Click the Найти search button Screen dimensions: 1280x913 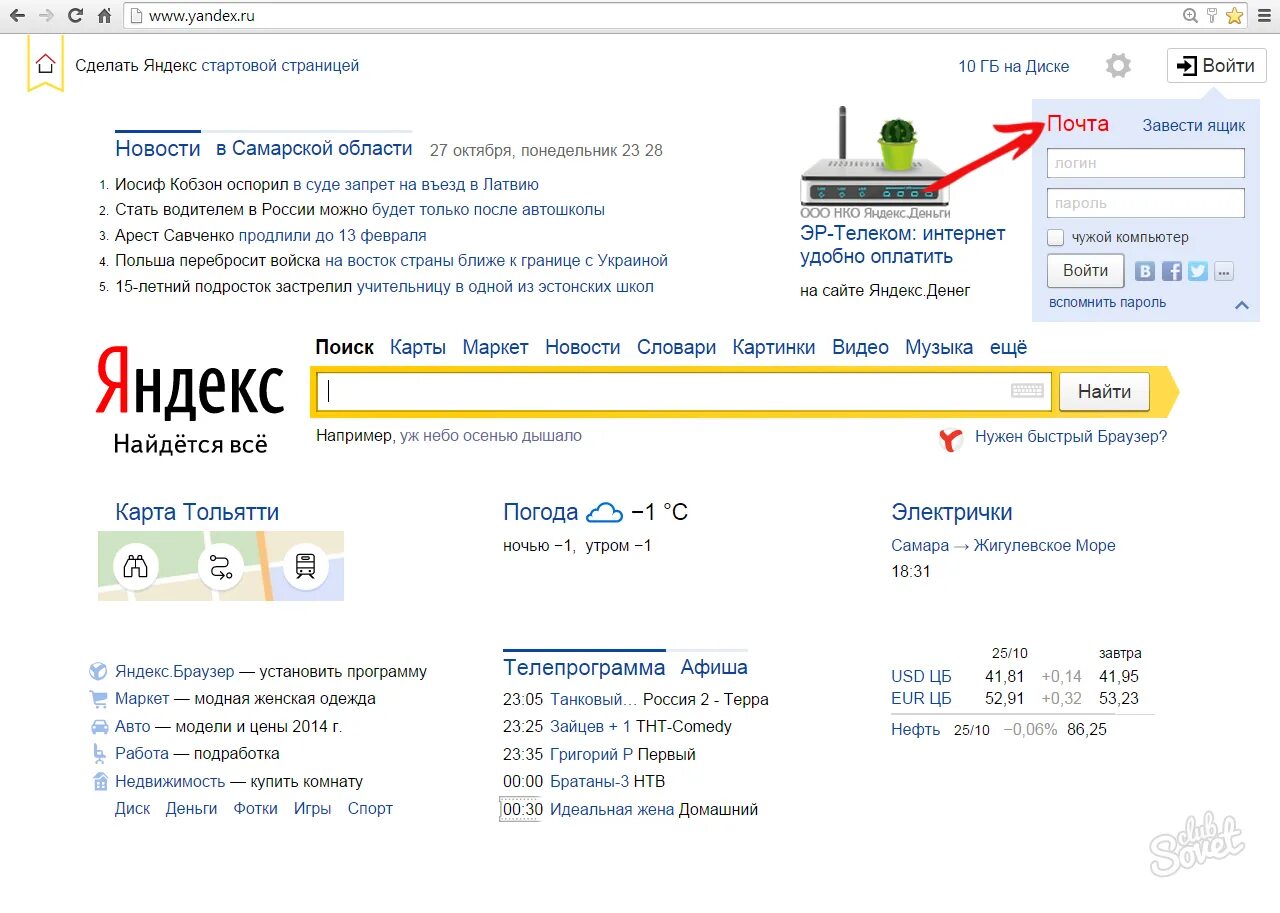(1104, 392)
